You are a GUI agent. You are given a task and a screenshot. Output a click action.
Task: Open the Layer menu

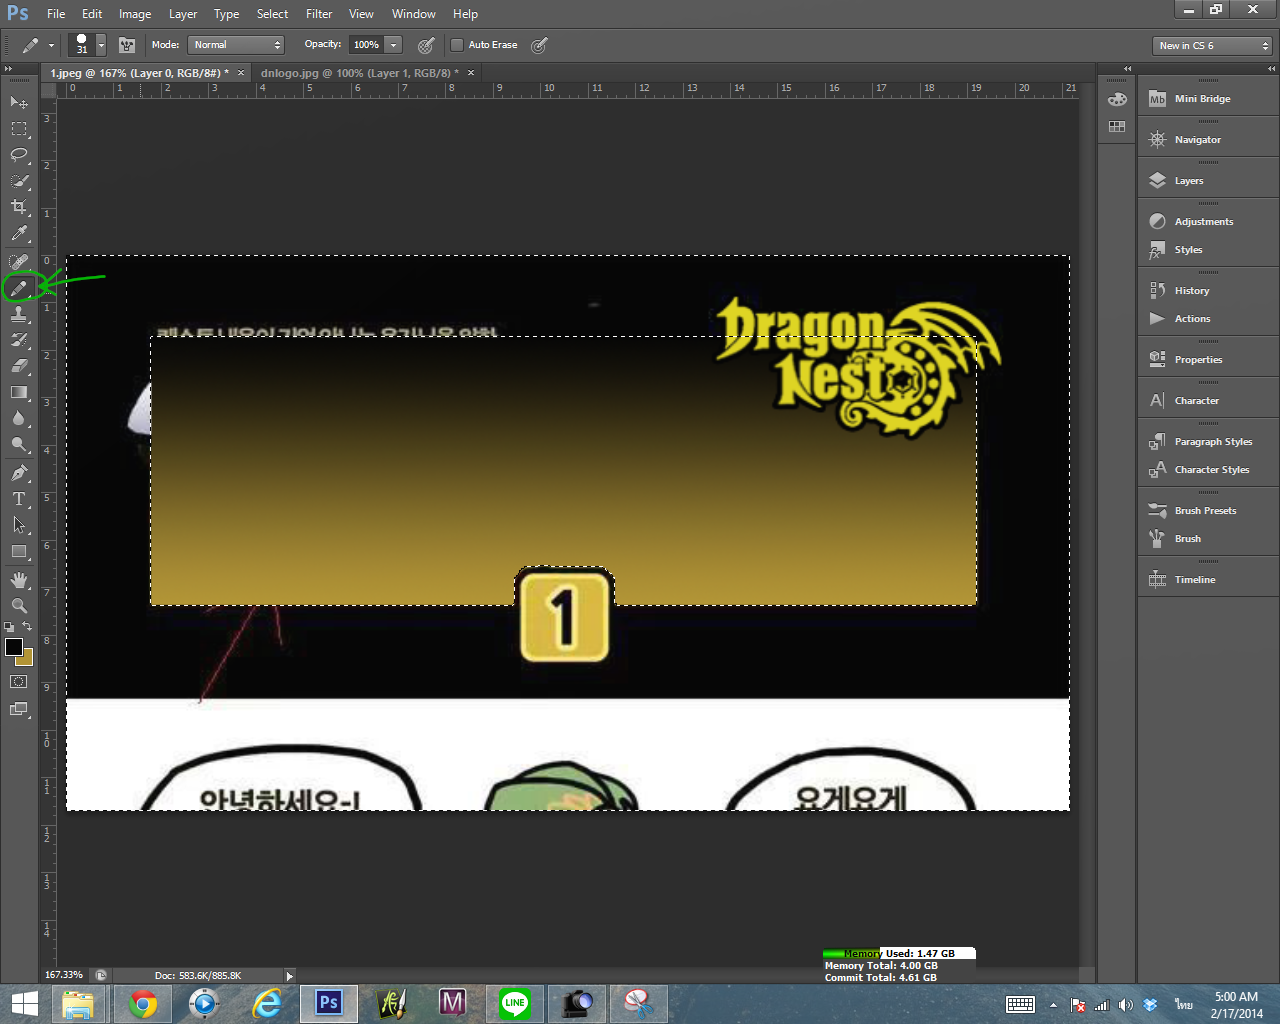(183, 14)
